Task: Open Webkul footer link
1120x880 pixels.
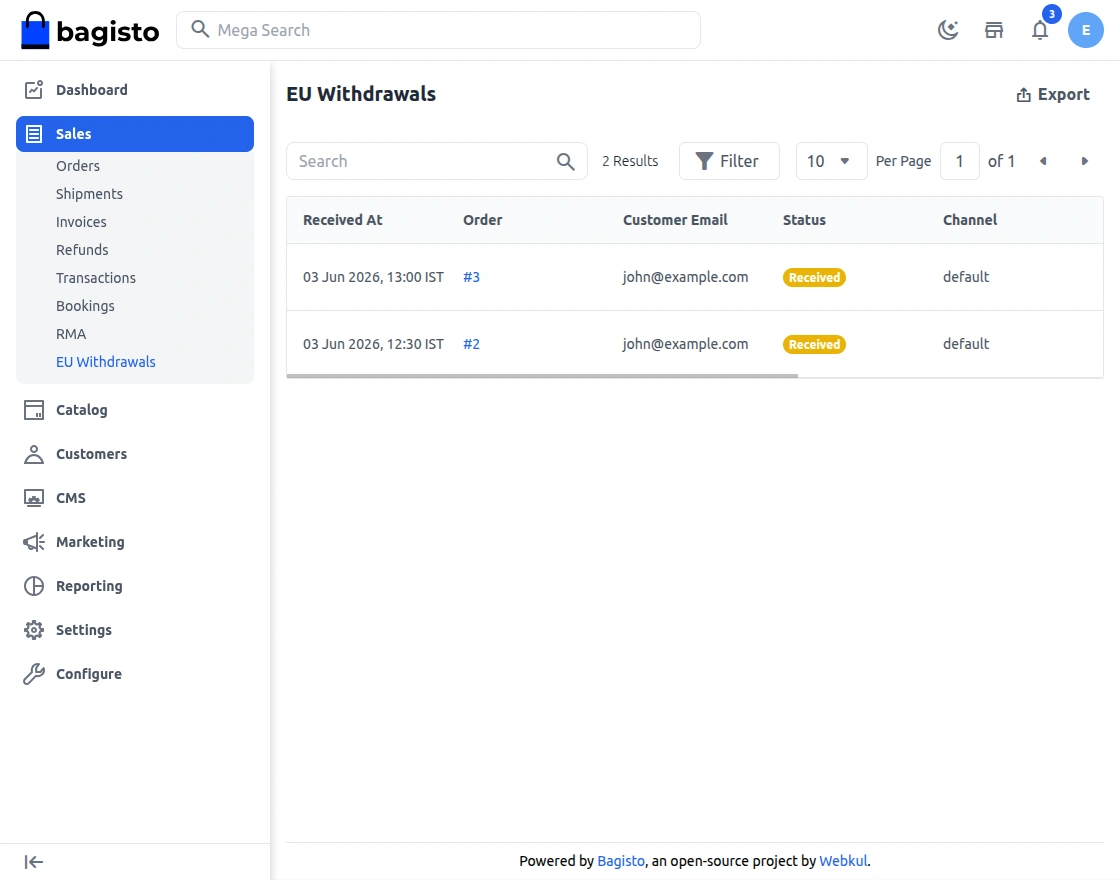Action: [843, 861]
